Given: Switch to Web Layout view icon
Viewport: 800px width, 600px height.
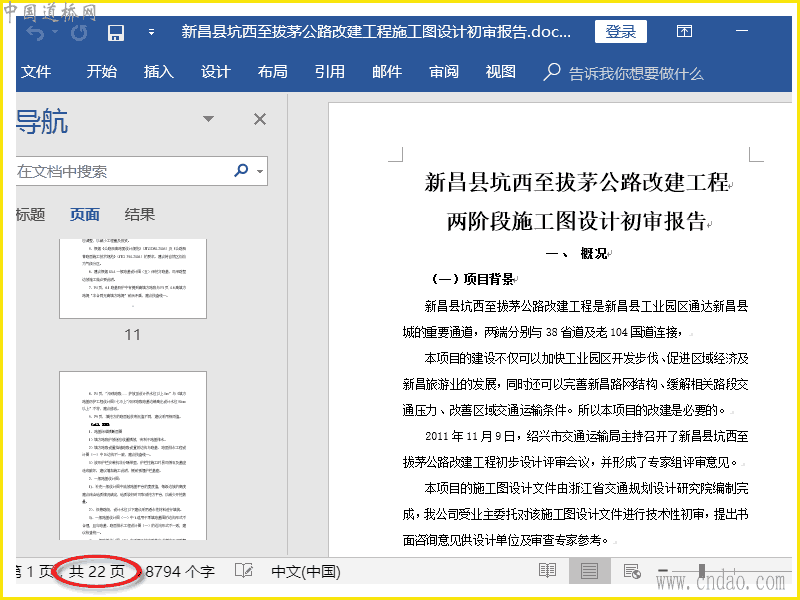Looking at the screenshot, I should tap(631, 571).
